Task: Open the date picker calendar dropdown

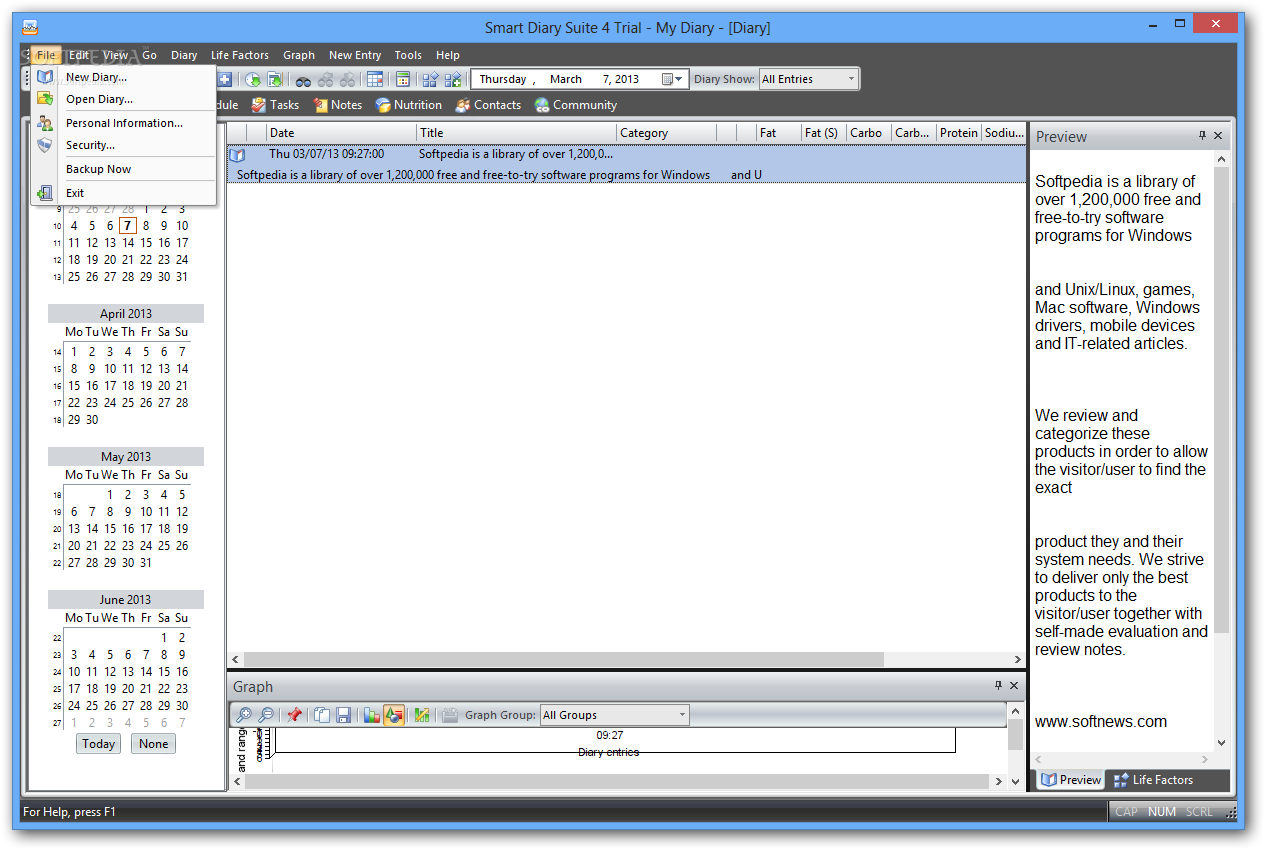Action: click(x=673, y=79)
